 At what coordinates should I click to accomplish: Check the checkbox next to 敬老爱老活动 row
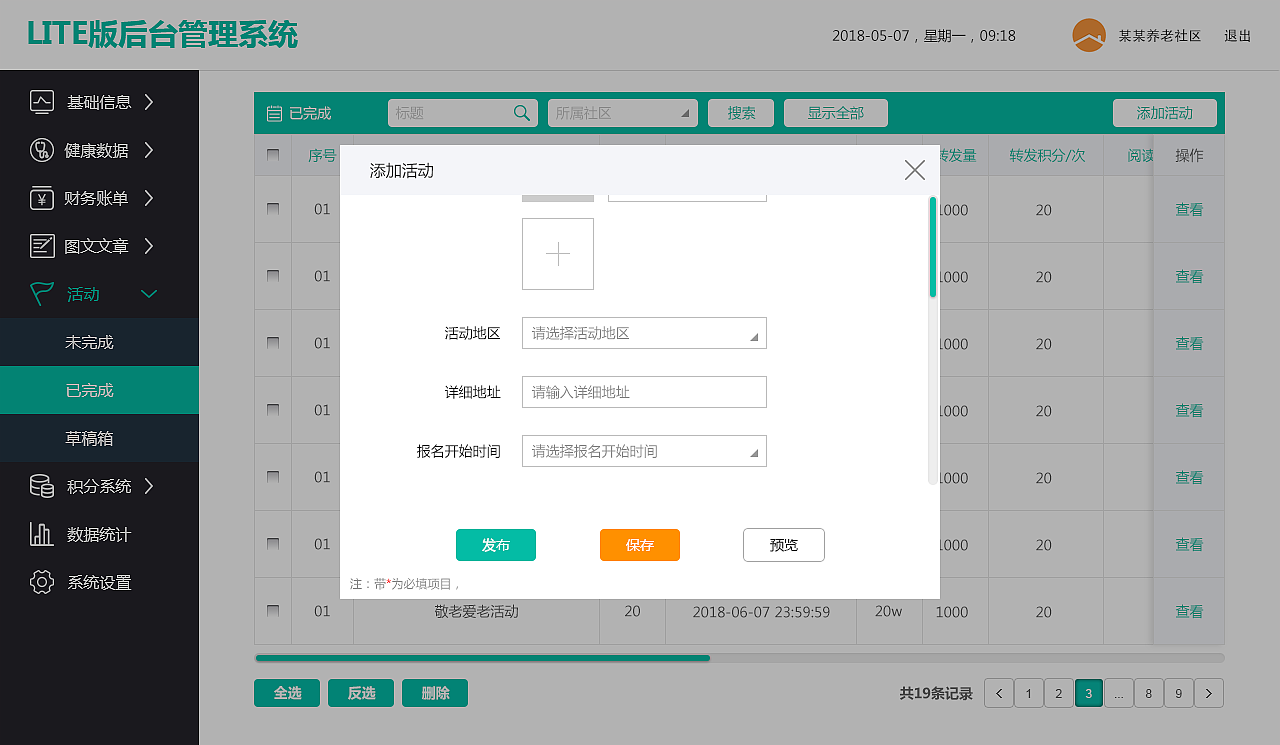[273, 611]
